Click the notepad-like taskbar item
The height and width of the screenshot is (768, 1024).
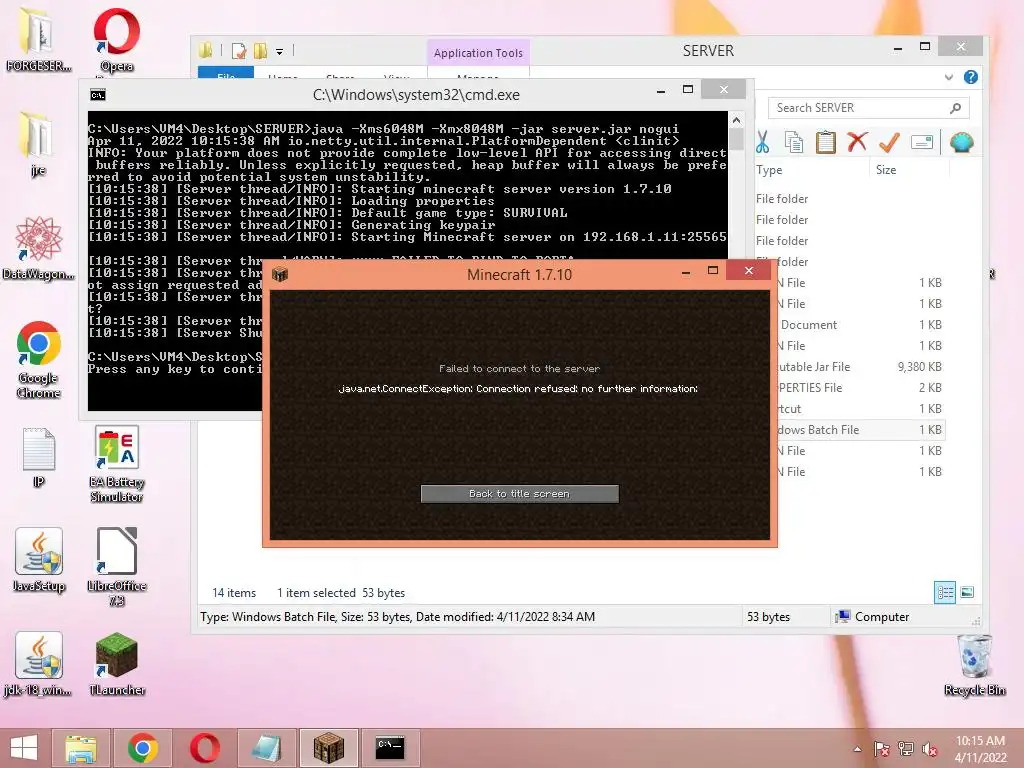coord(266,748)
